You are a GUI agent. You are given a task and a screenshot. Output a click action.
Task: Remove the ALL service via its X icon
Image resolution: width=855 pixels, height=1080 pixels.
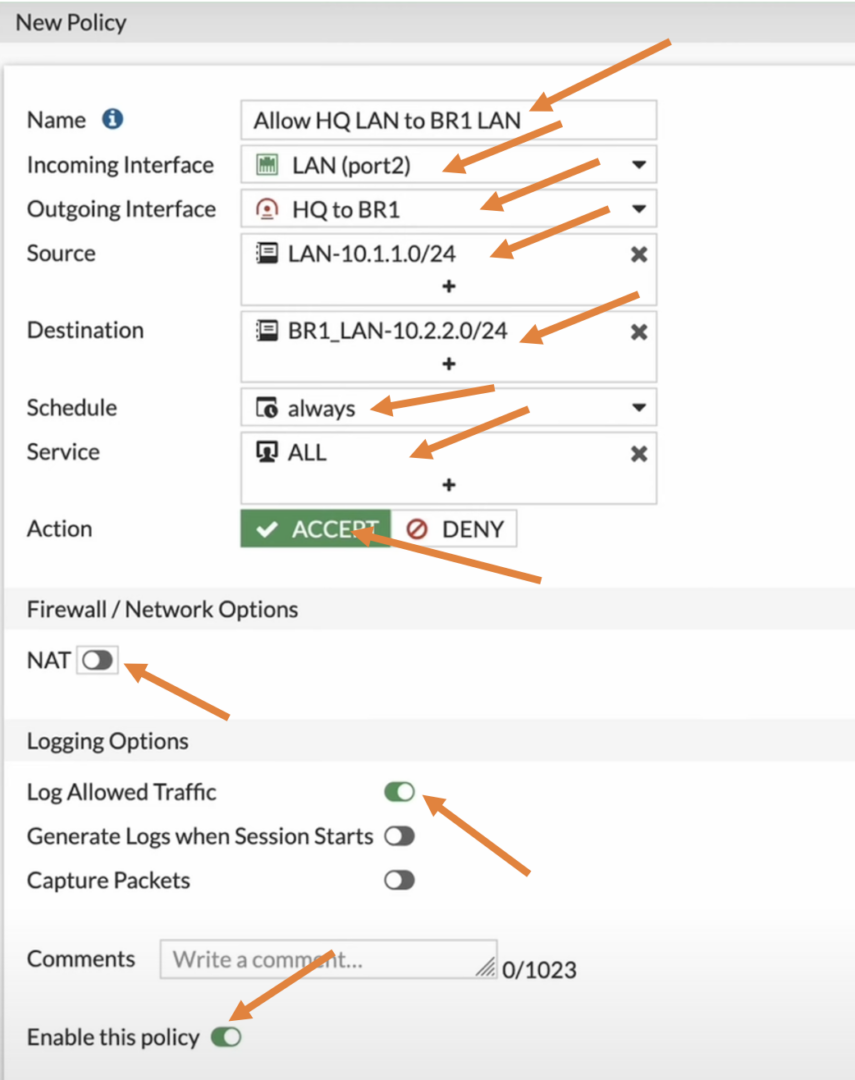click(639, 452)
